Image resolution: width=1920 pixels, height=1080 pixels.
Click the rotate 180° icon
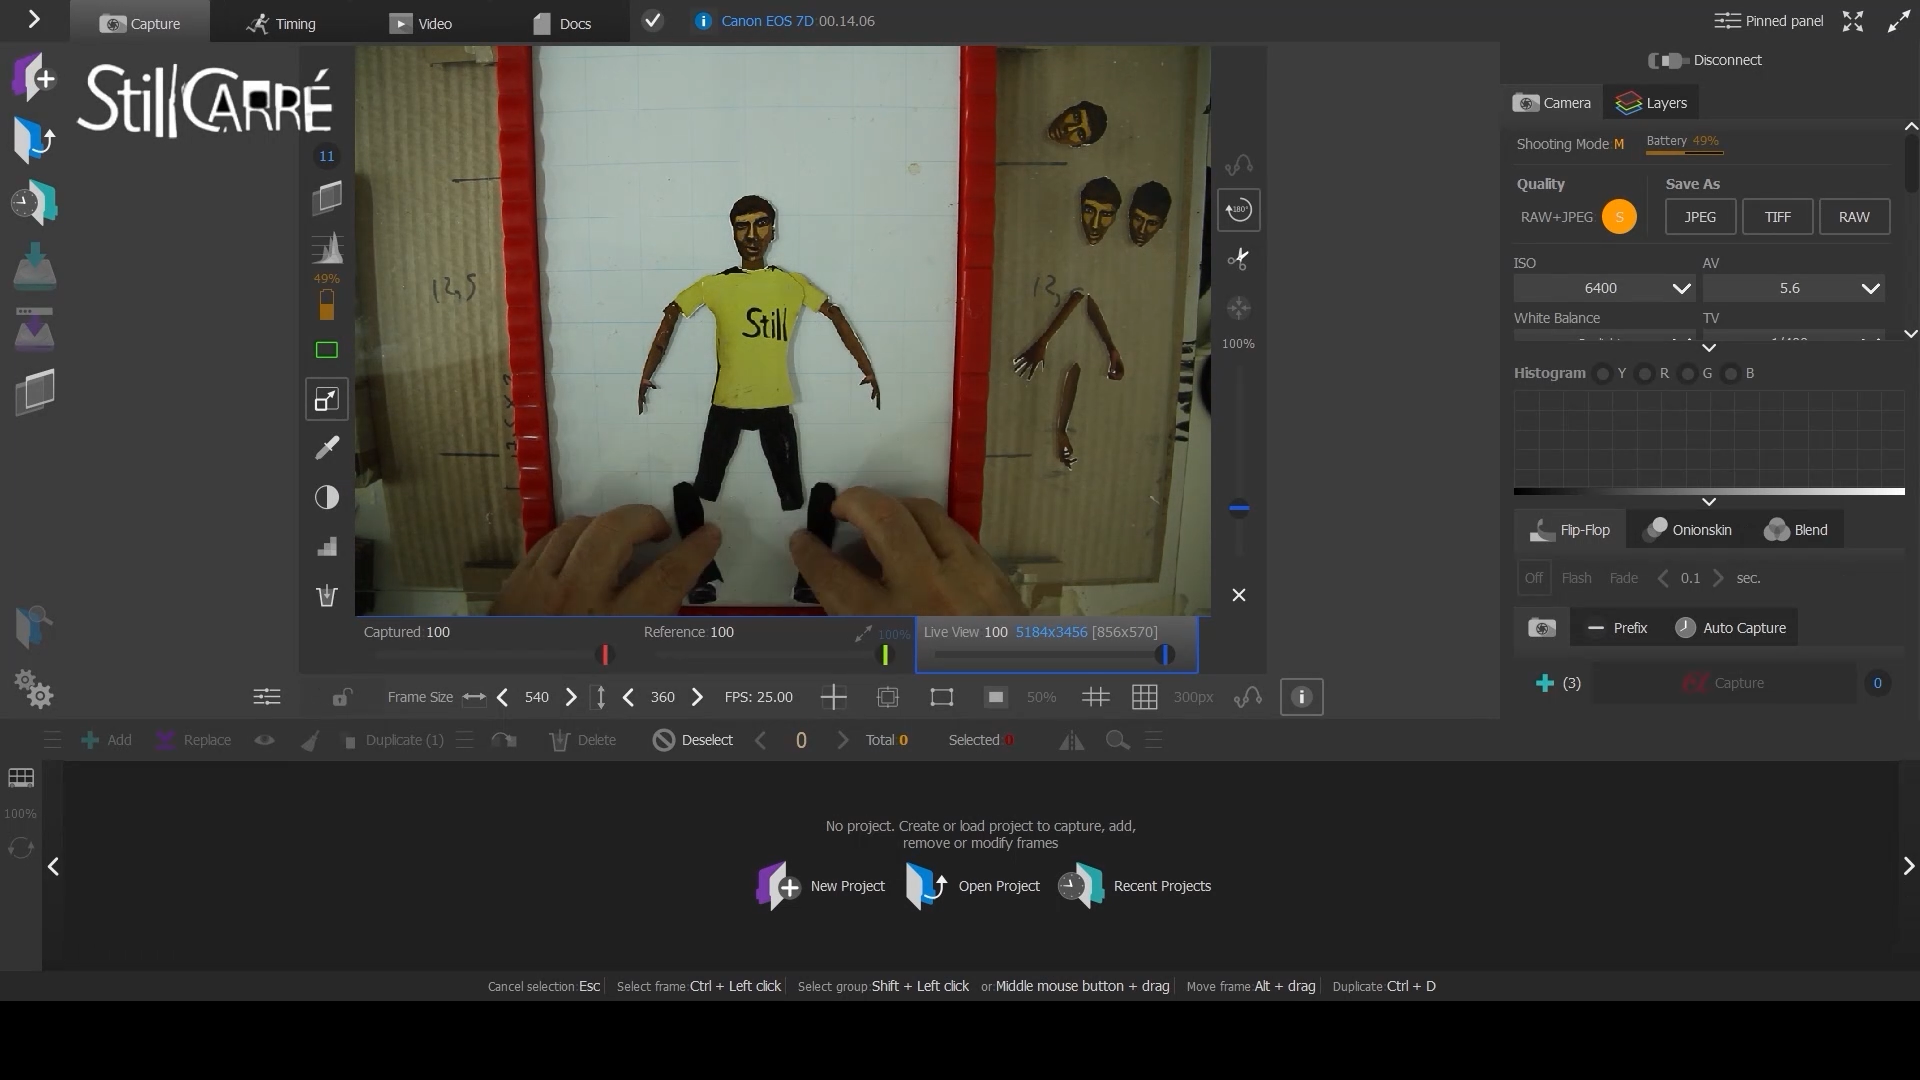click(x=1238, y=210)
